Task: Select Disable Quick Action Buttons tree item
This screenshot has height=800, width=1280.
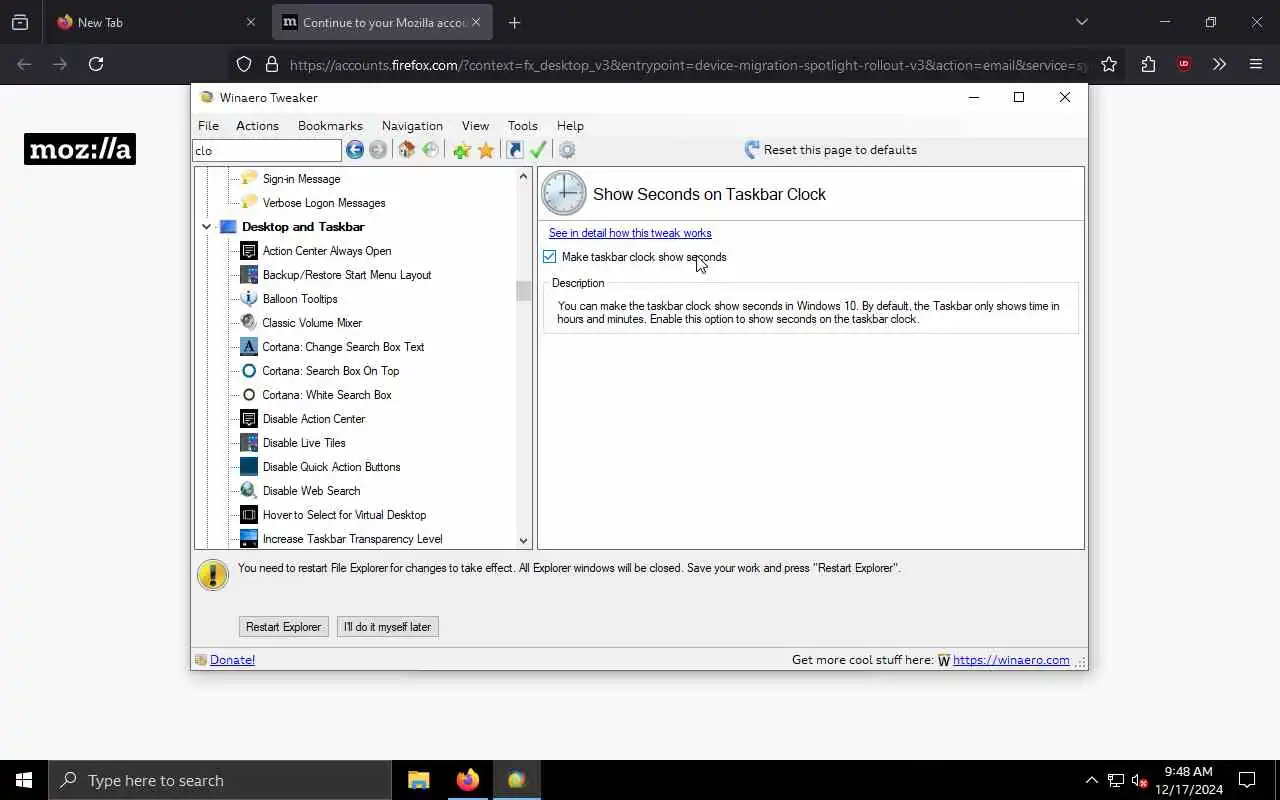Action: [331, 467]
